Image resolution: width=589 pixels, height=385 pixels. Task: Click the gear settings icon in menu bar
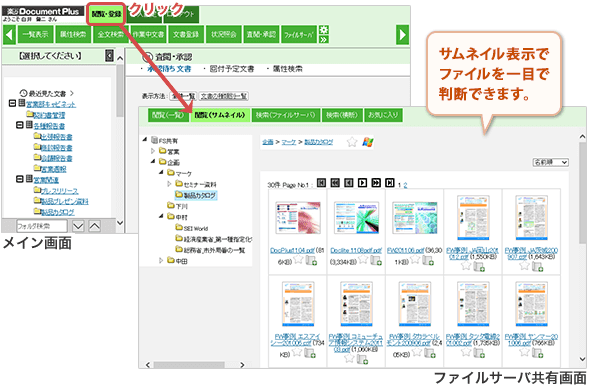(x=323, y=30)
